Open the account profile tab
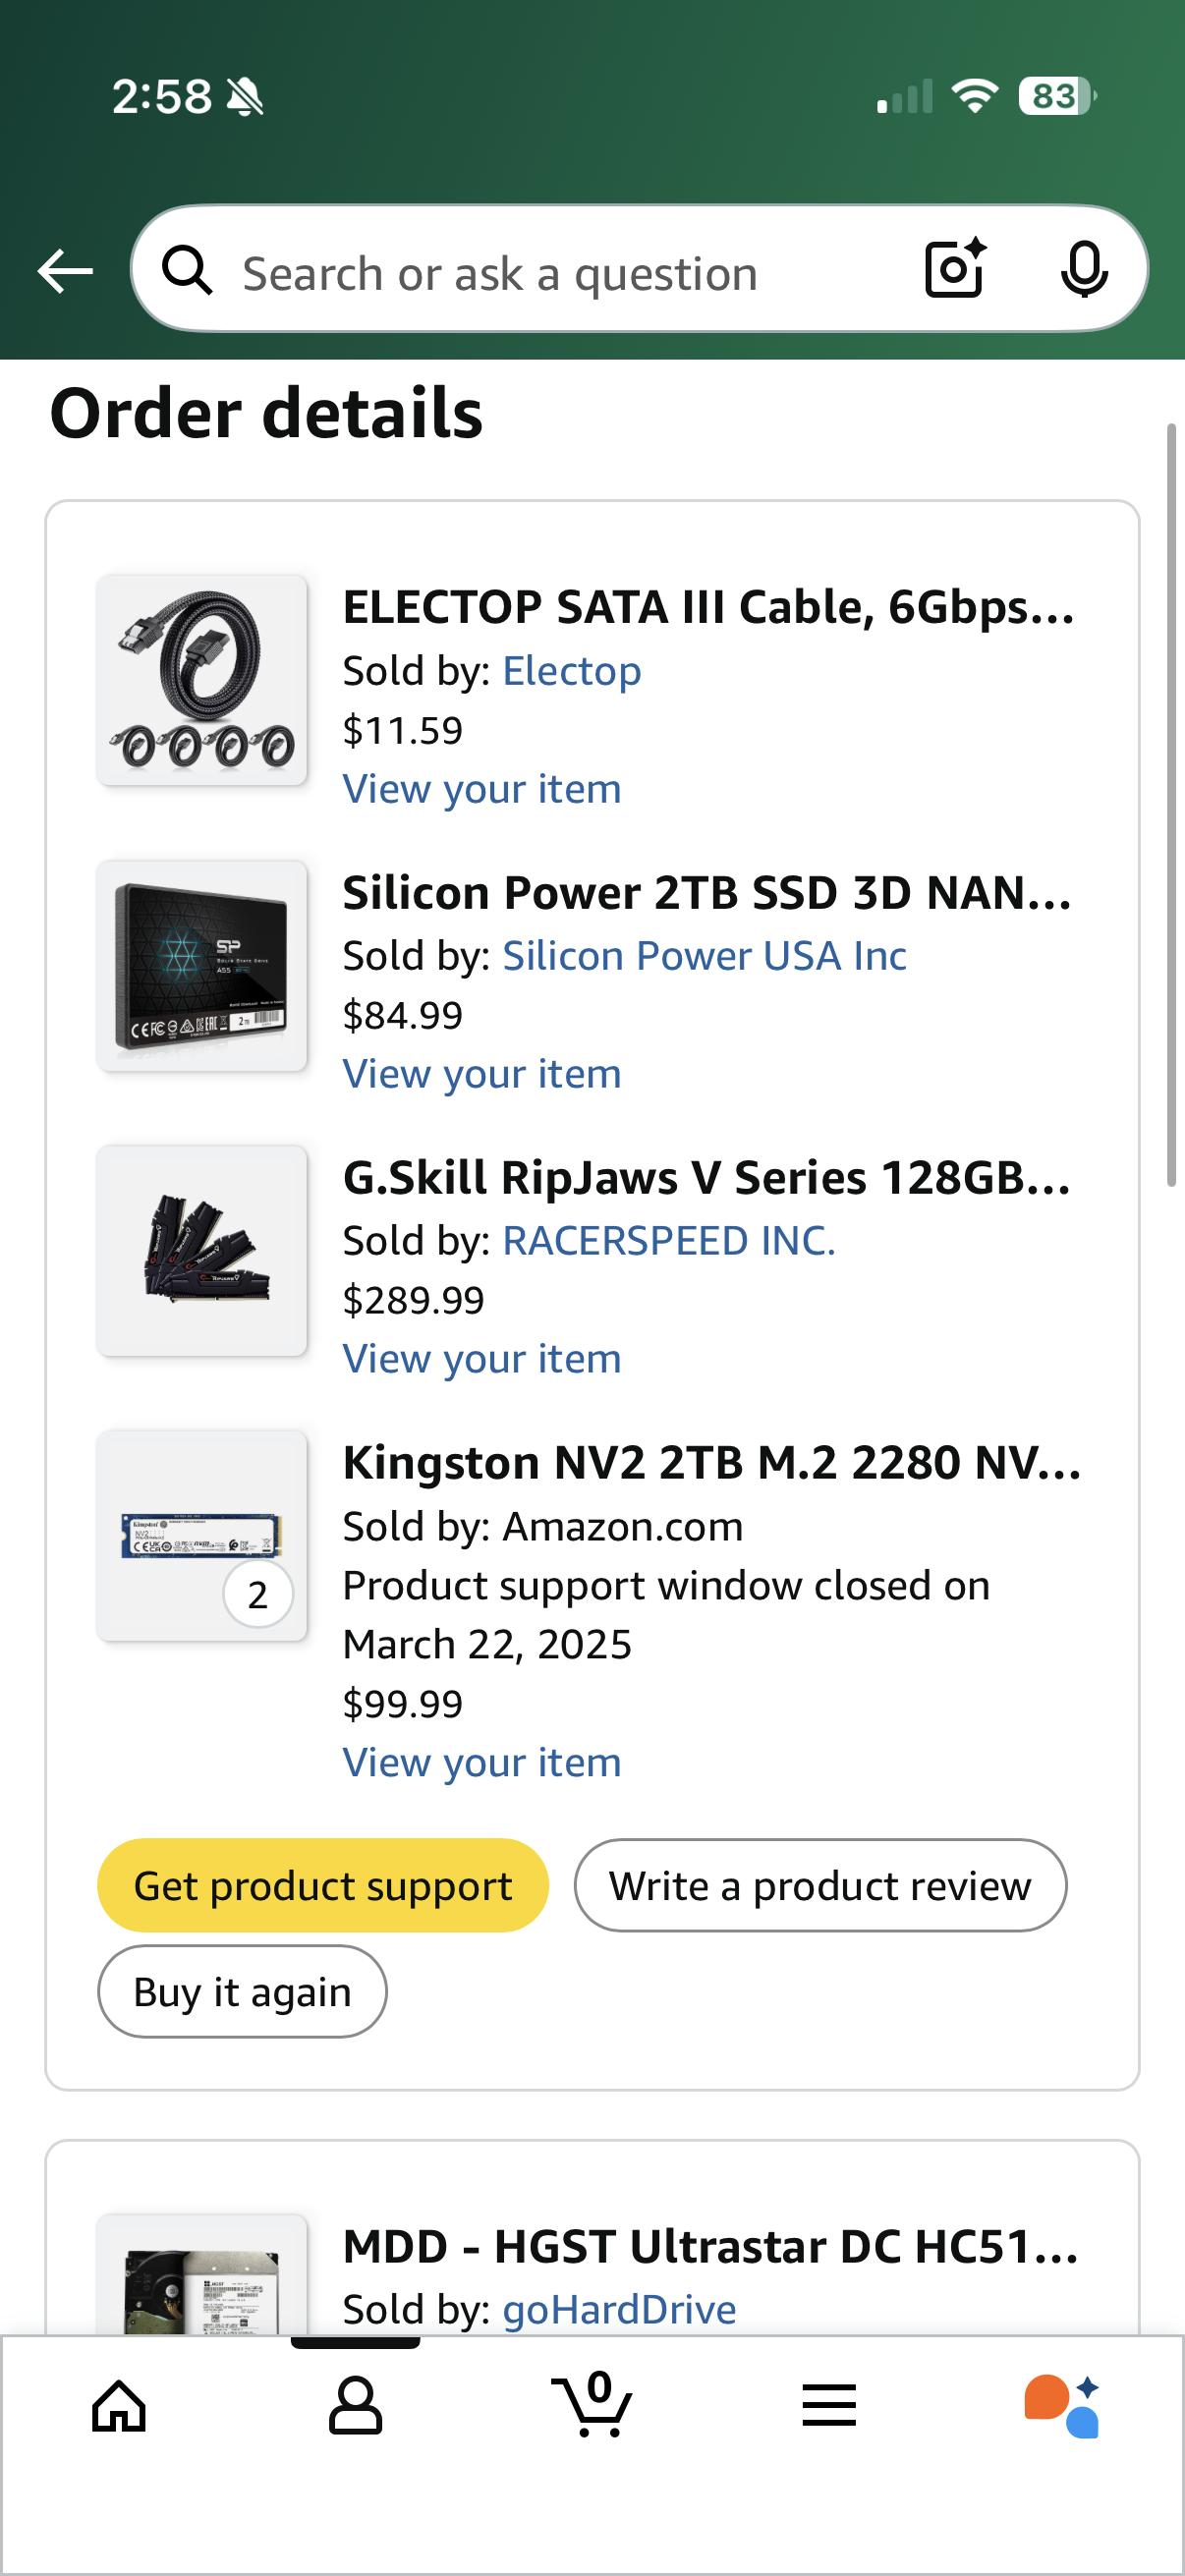Viewport: 1185px width, 2576px height. 355,2405
